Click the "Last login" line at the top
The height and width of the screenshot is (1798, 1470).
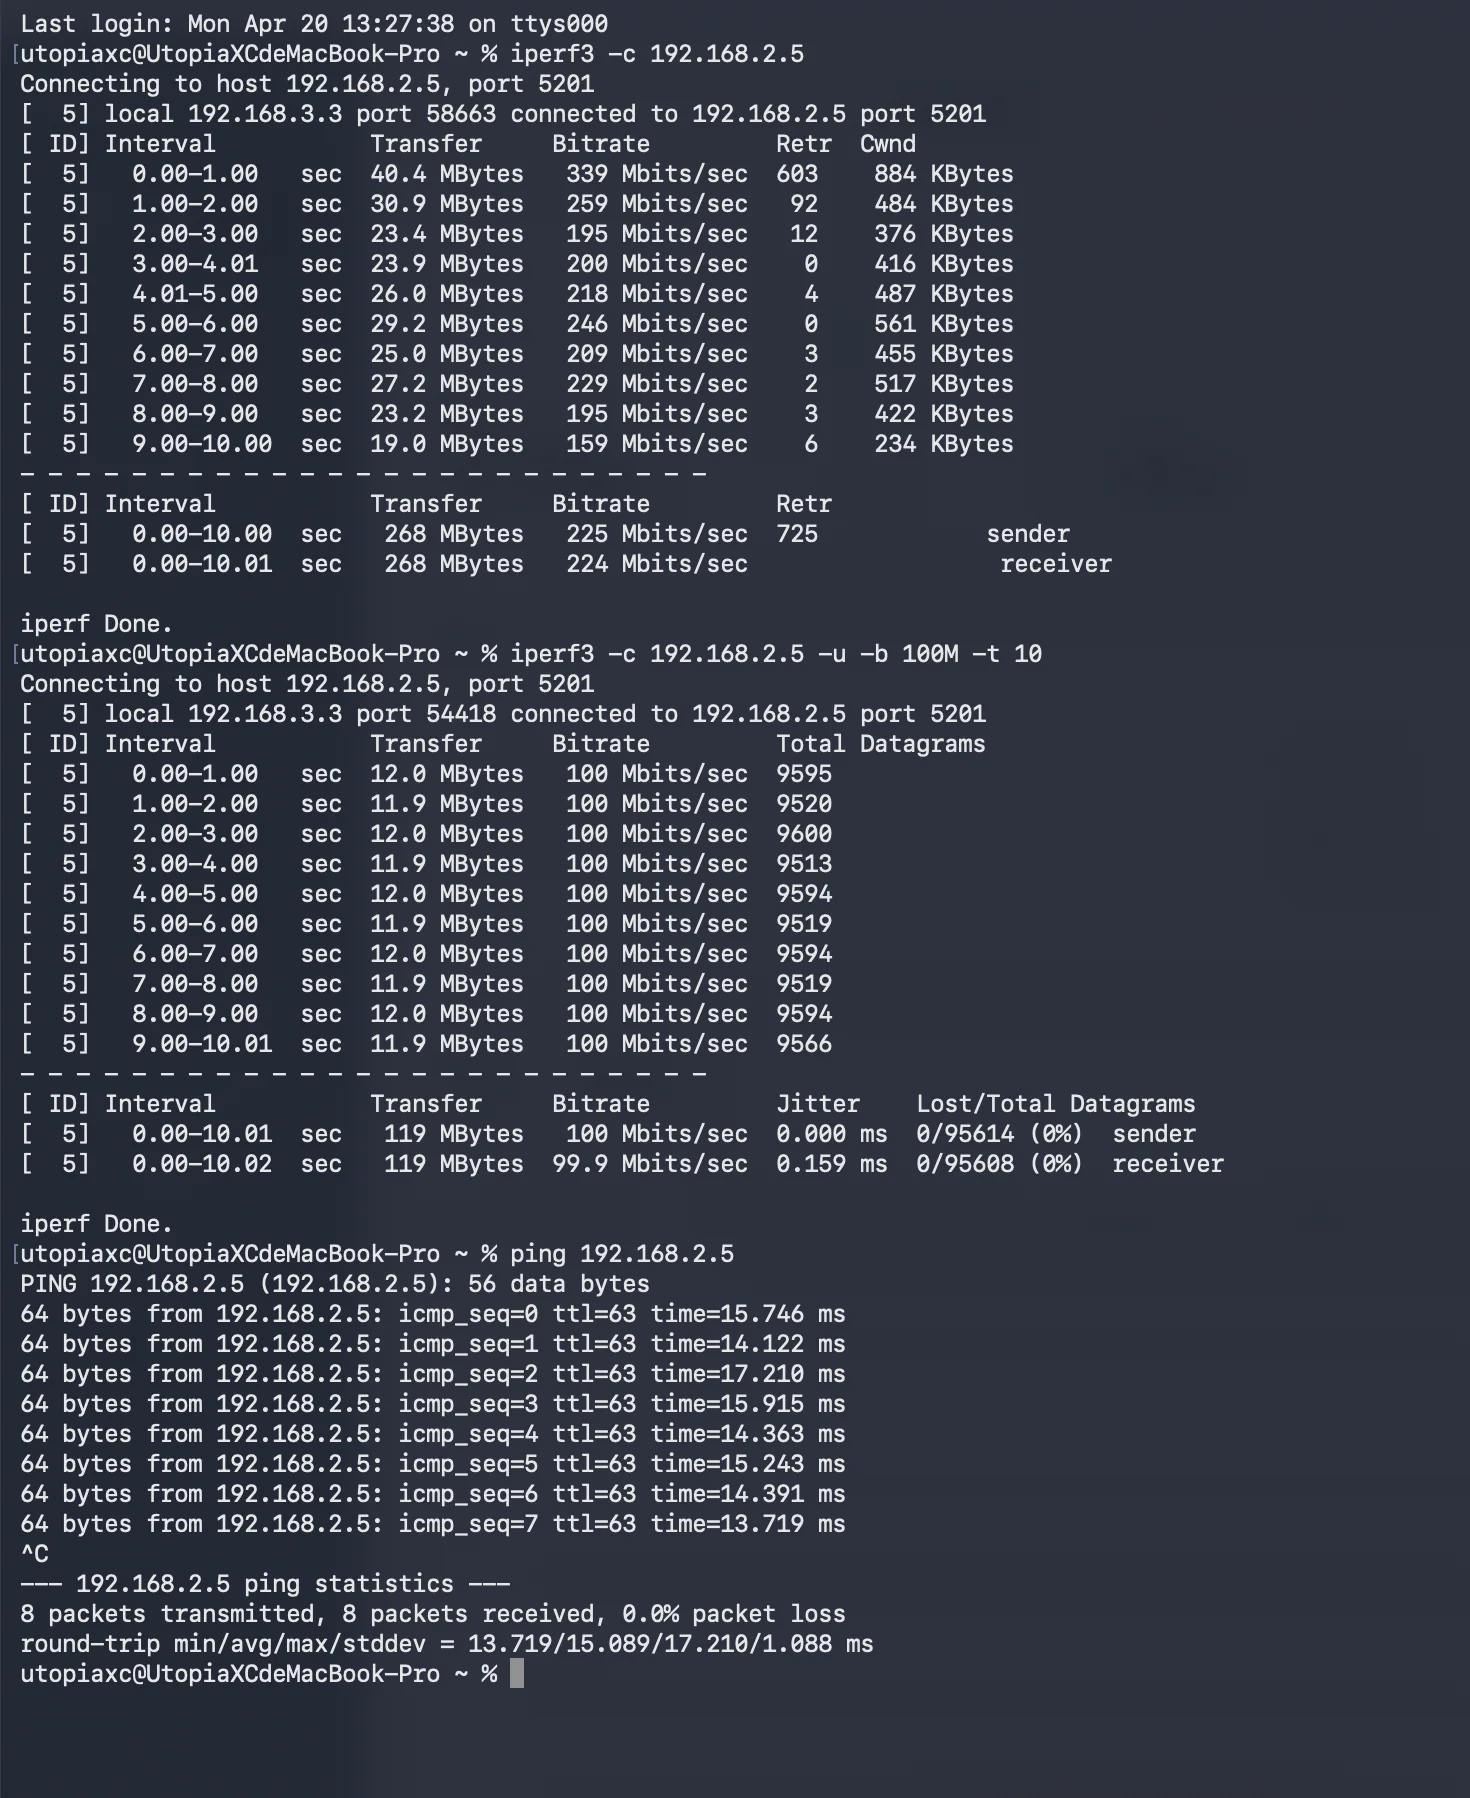coord(313,24)
